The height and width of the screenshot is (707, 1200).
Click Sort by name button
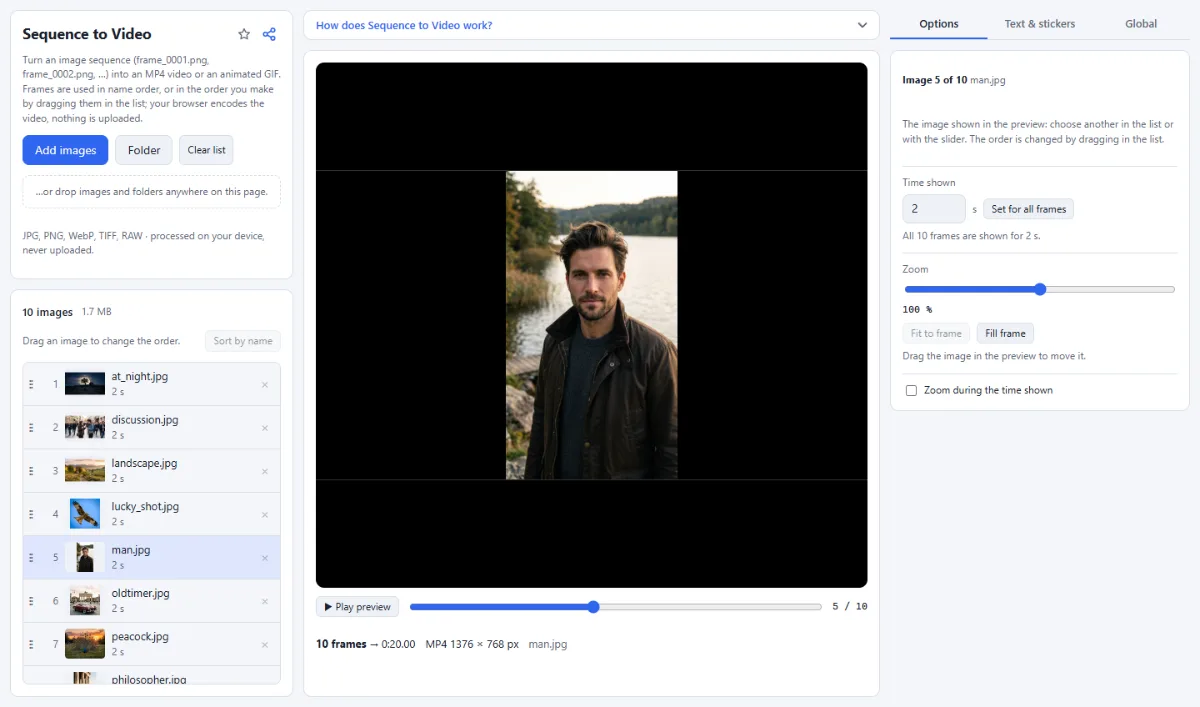click(x=243, y=341)
